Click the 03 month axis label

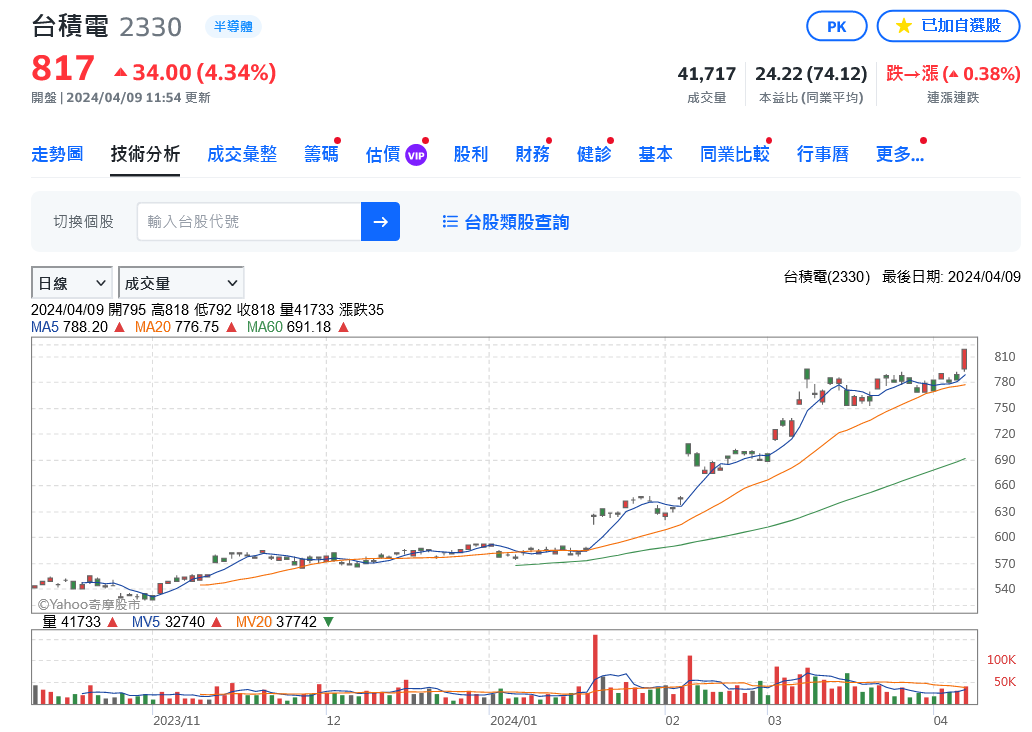pyautogui.click(x=774, y=721)
